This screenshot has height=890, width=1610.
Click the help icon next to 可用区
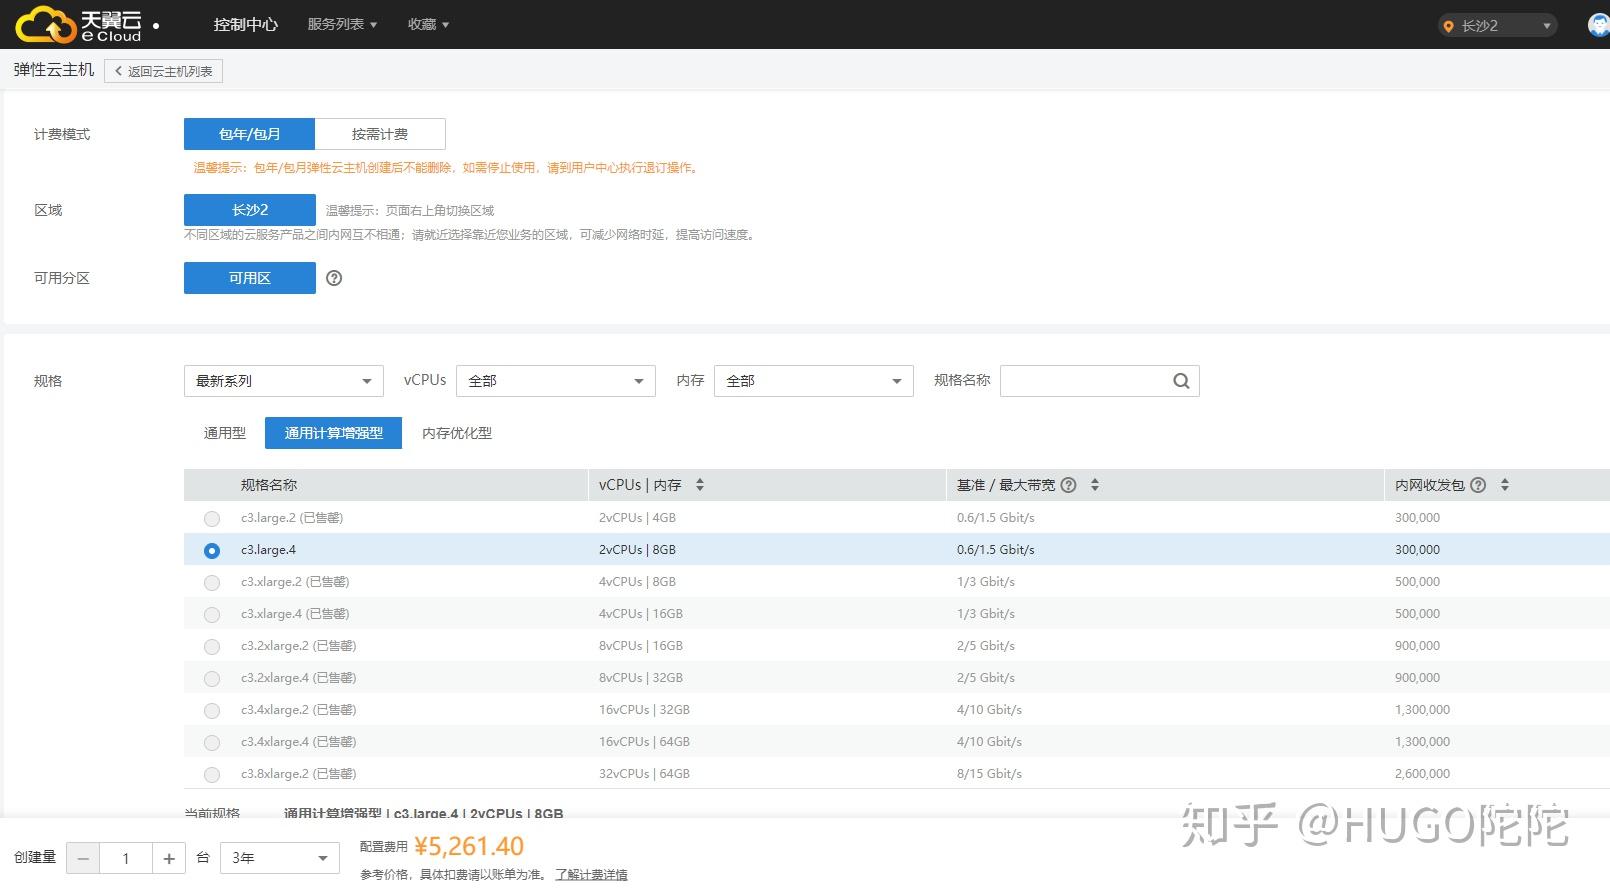[x=334, y=278]
